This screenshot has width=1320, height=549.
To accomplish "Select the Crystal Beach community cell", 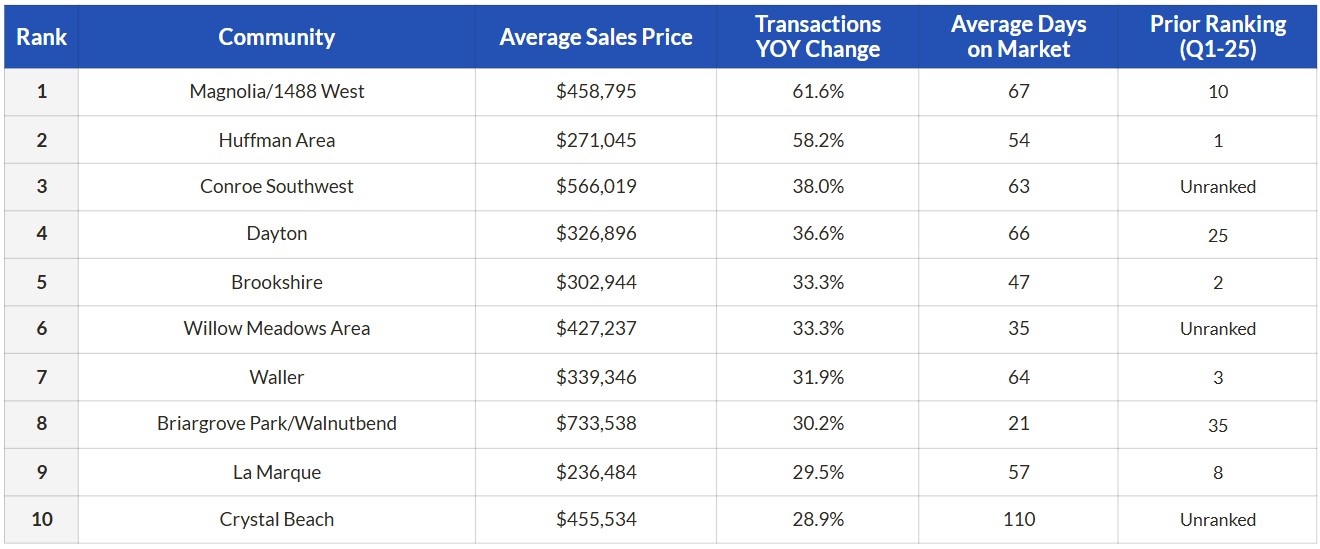I will pos(277,519).
